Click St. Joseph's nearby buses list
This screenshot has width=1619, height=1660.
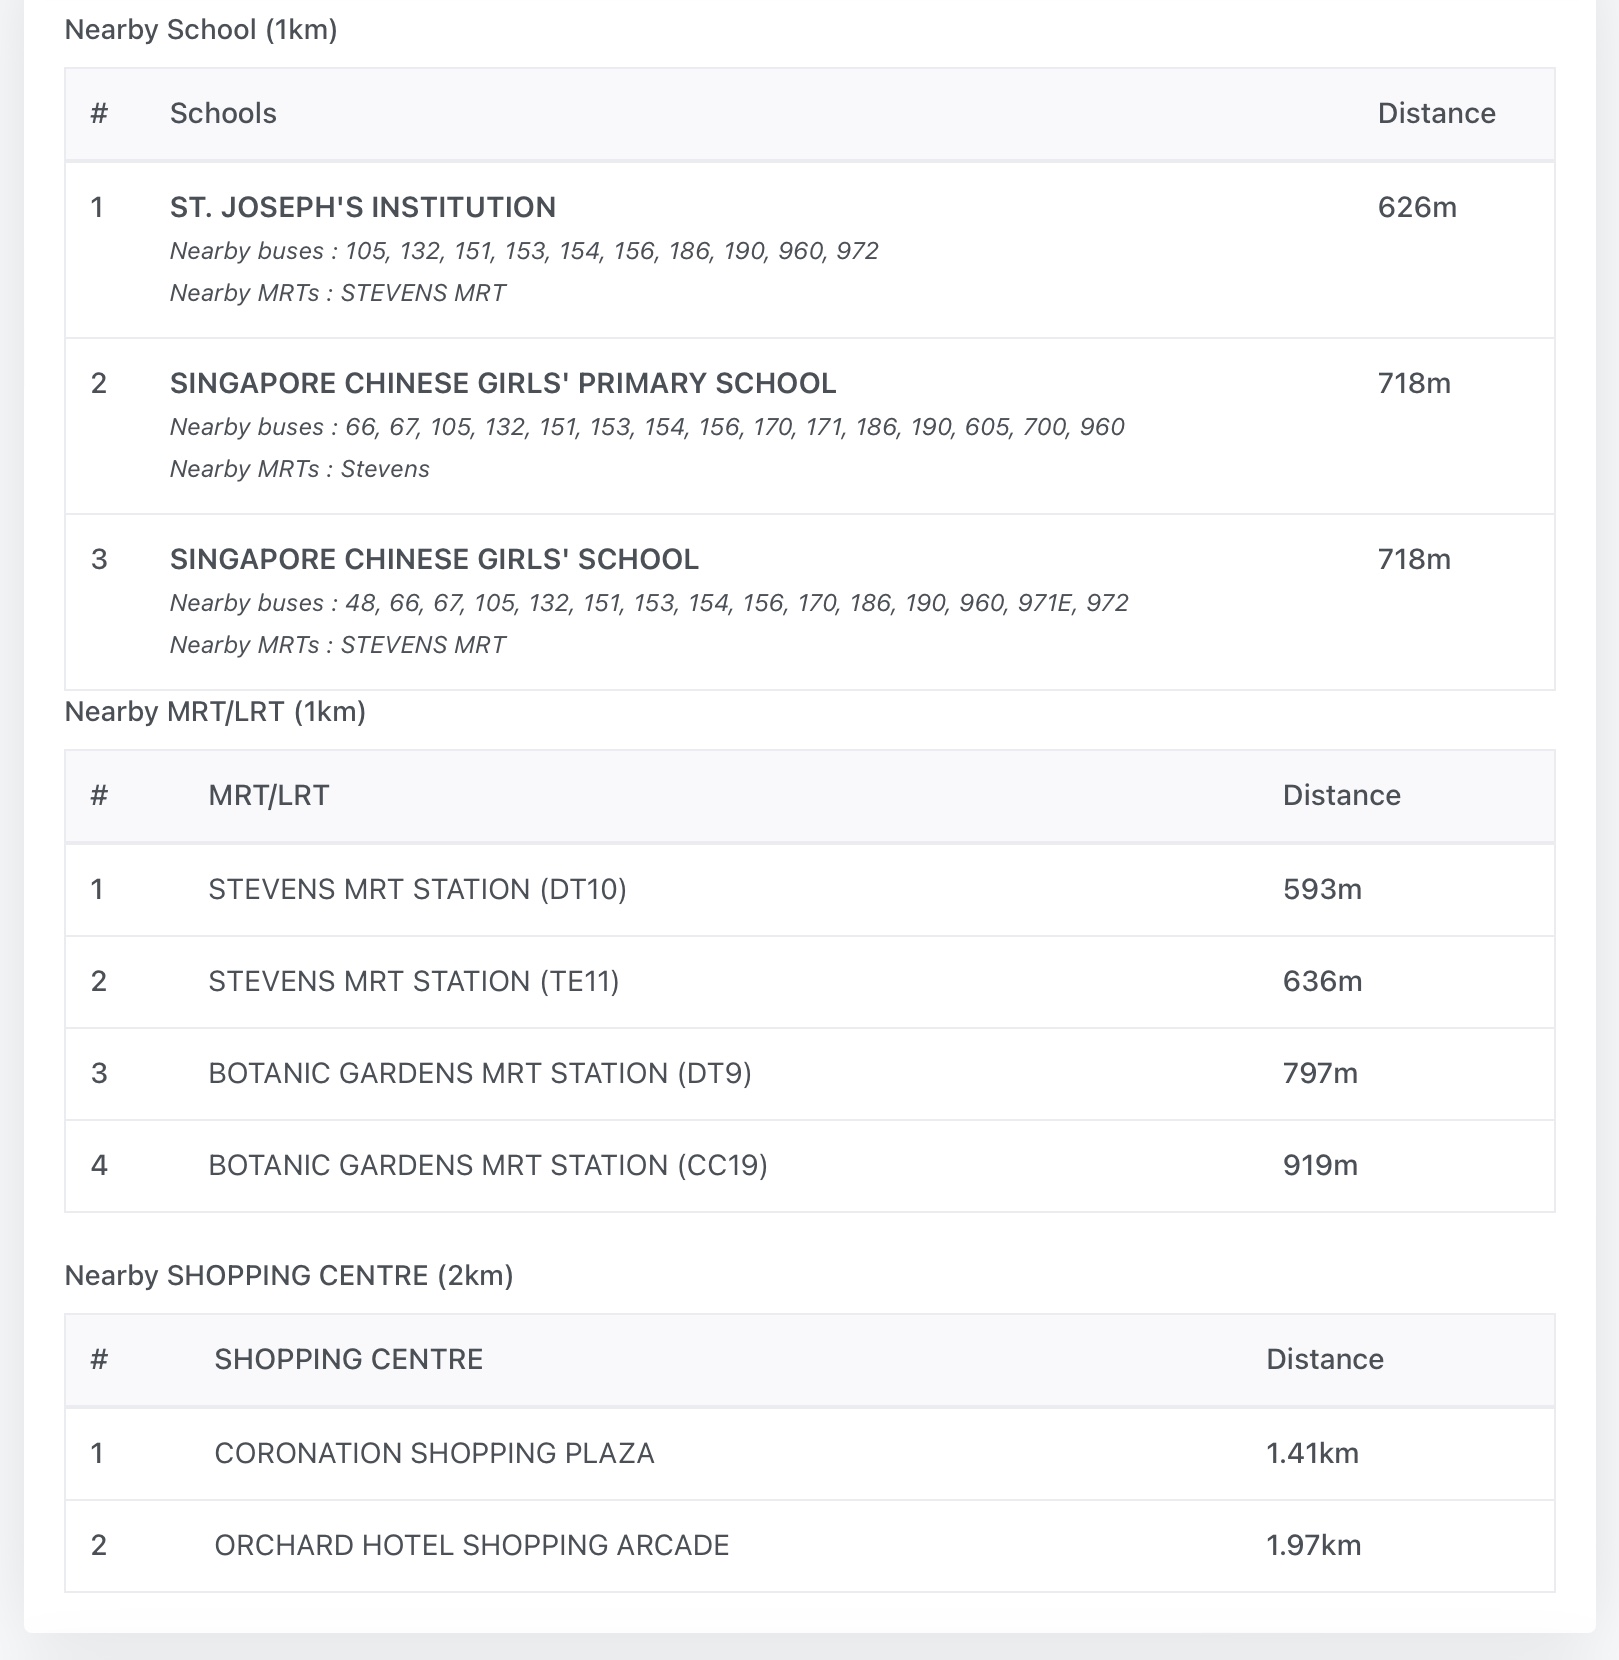[524, 251]
